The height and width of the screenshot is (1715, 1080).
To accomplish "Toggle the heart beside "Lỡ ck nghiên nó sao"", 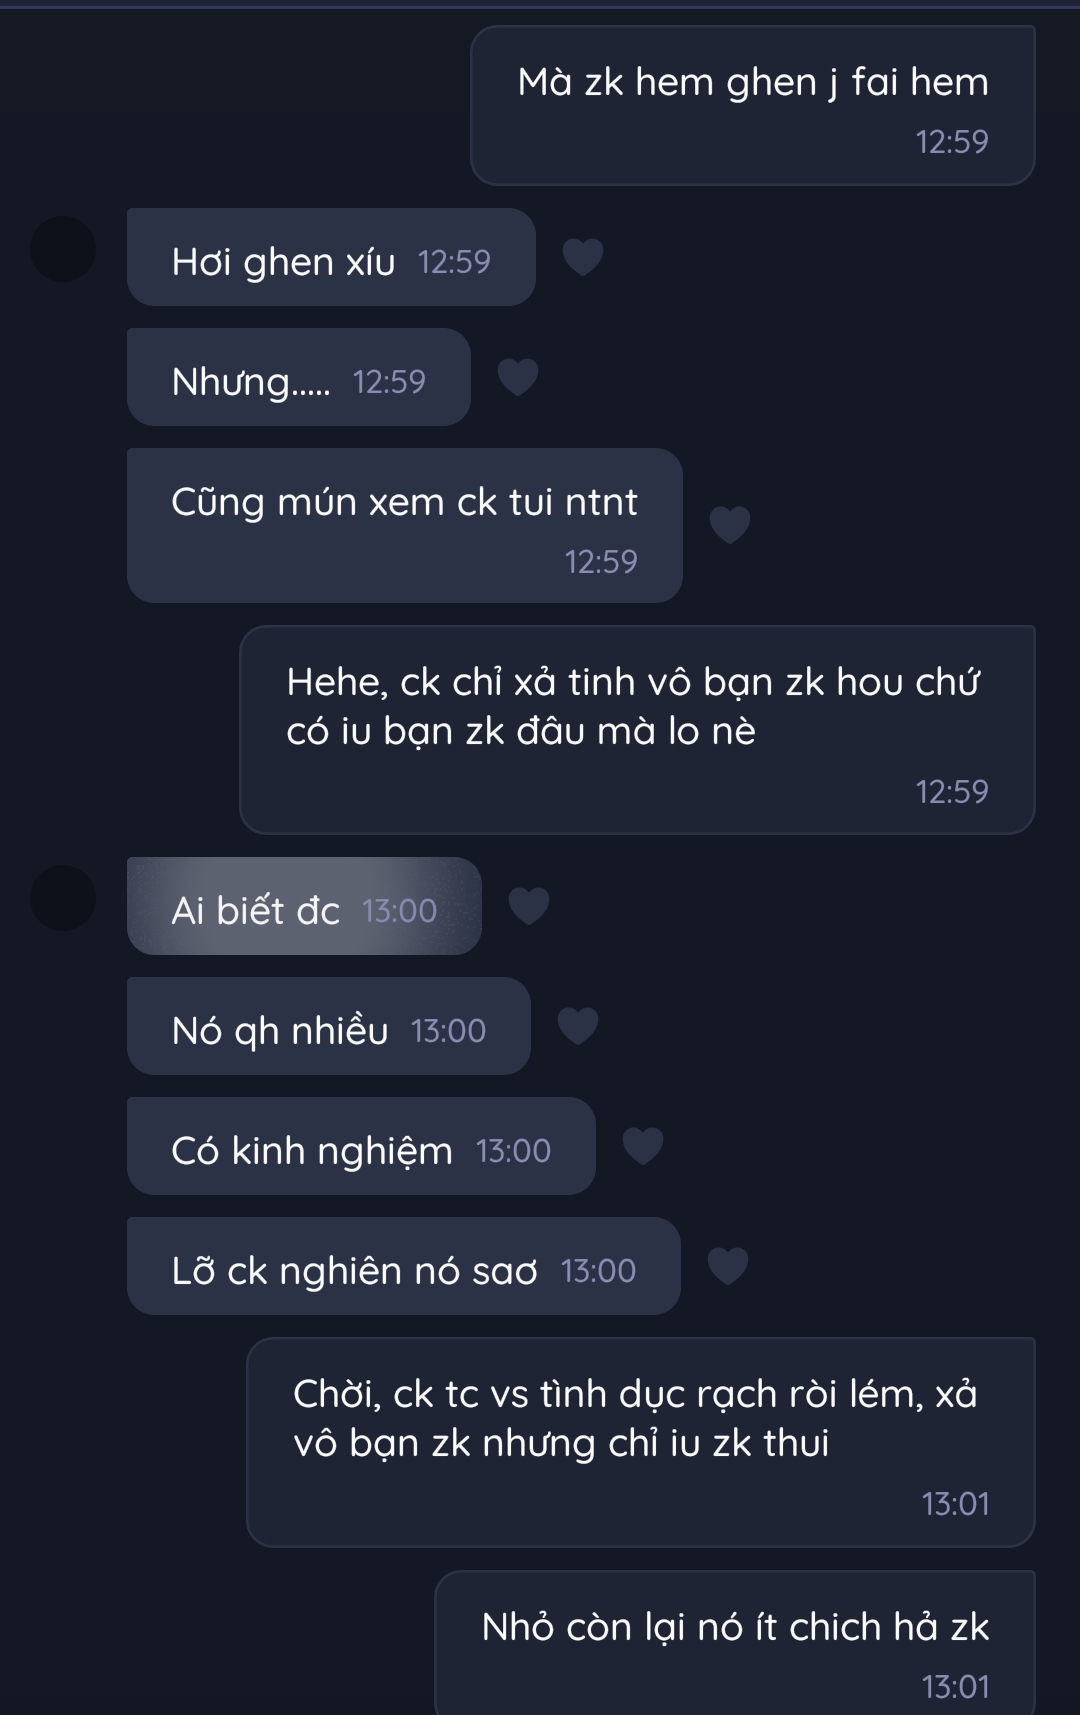I will [x=727, y=1266].
